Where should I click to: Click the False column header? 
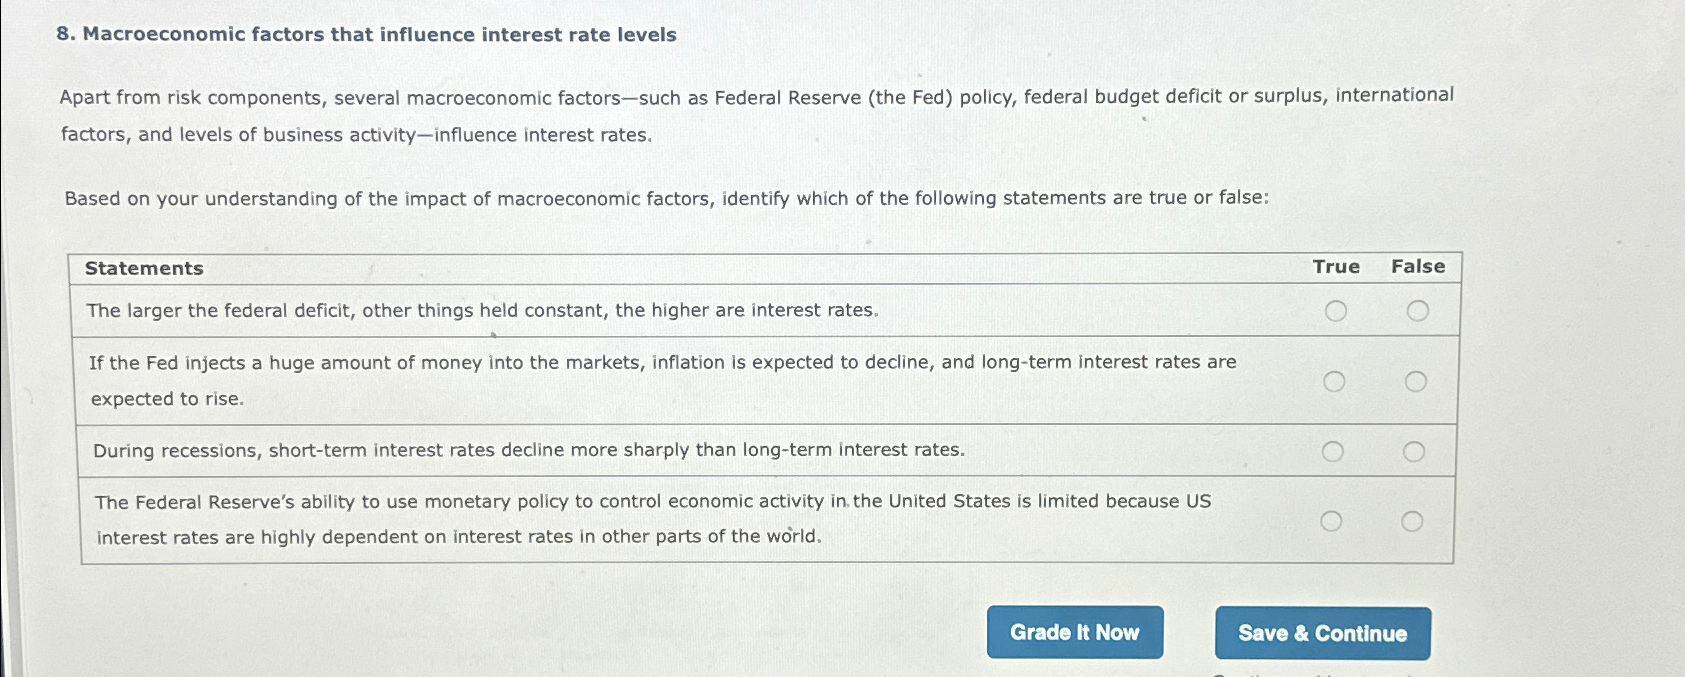[x=1419, y=267]
